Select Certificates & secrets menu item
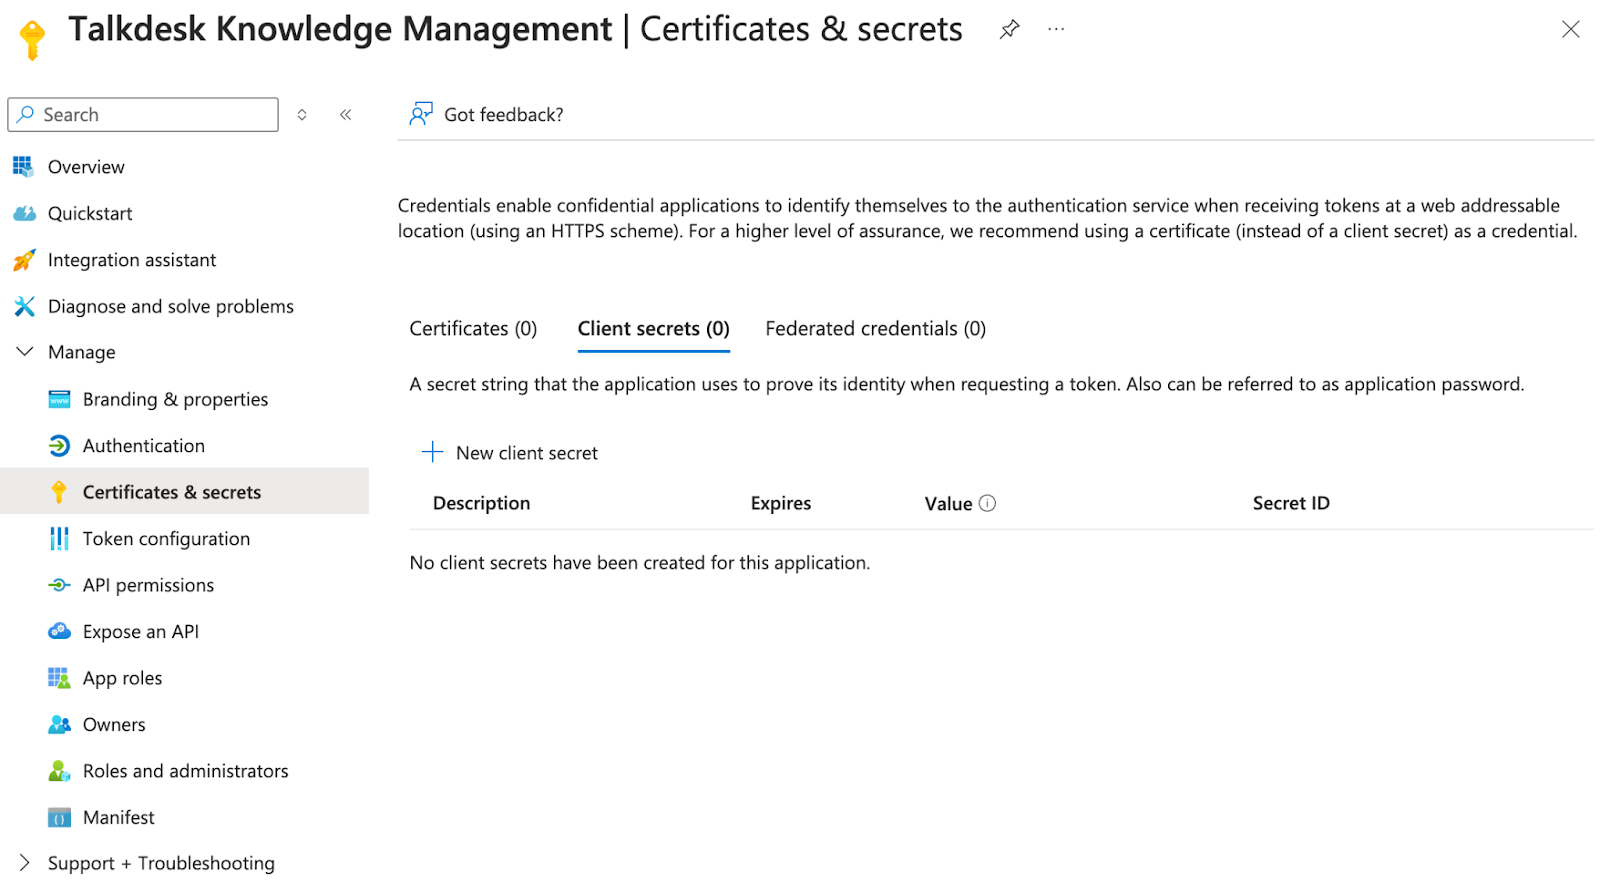Viewport: 1600px width, 893px height. point(184,492)
